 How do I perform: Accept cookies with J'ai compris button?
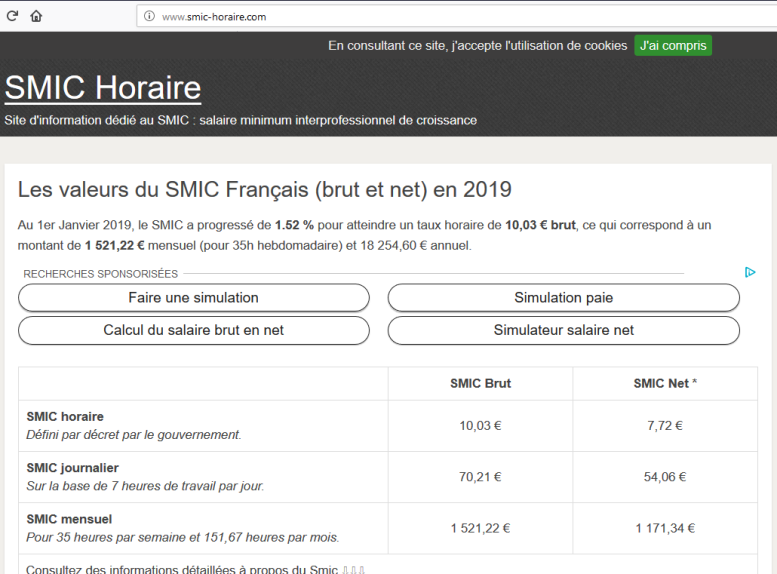(673, 46)
